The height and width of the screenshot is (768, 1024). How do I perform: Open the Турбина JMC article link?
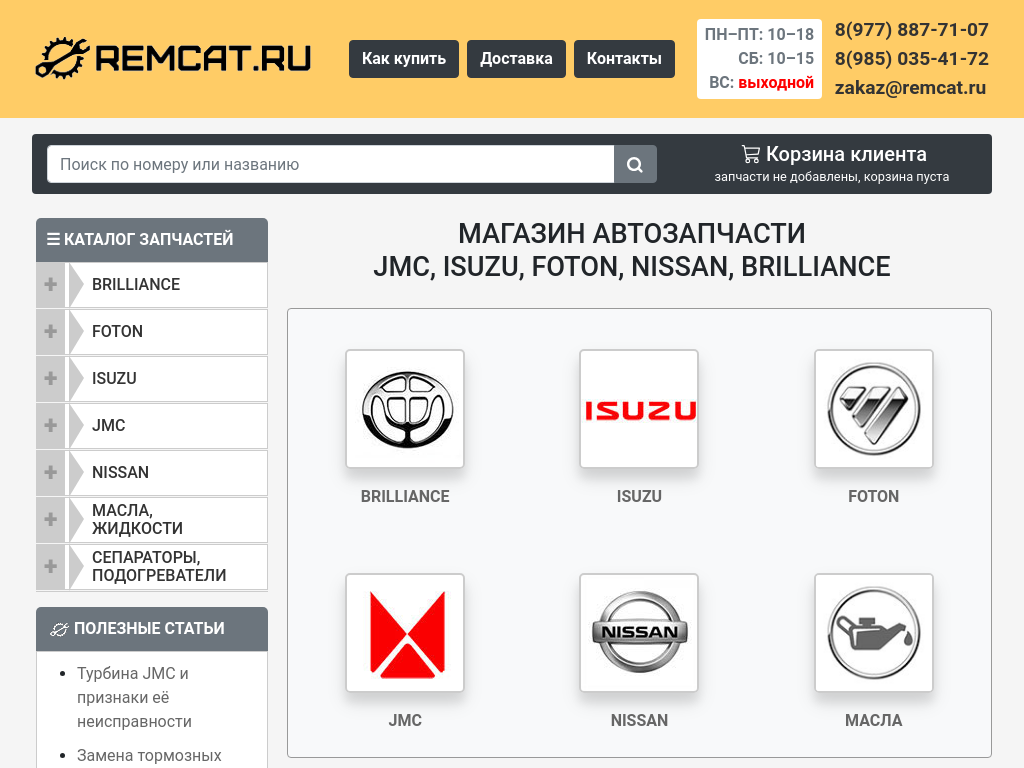point(135,697)
